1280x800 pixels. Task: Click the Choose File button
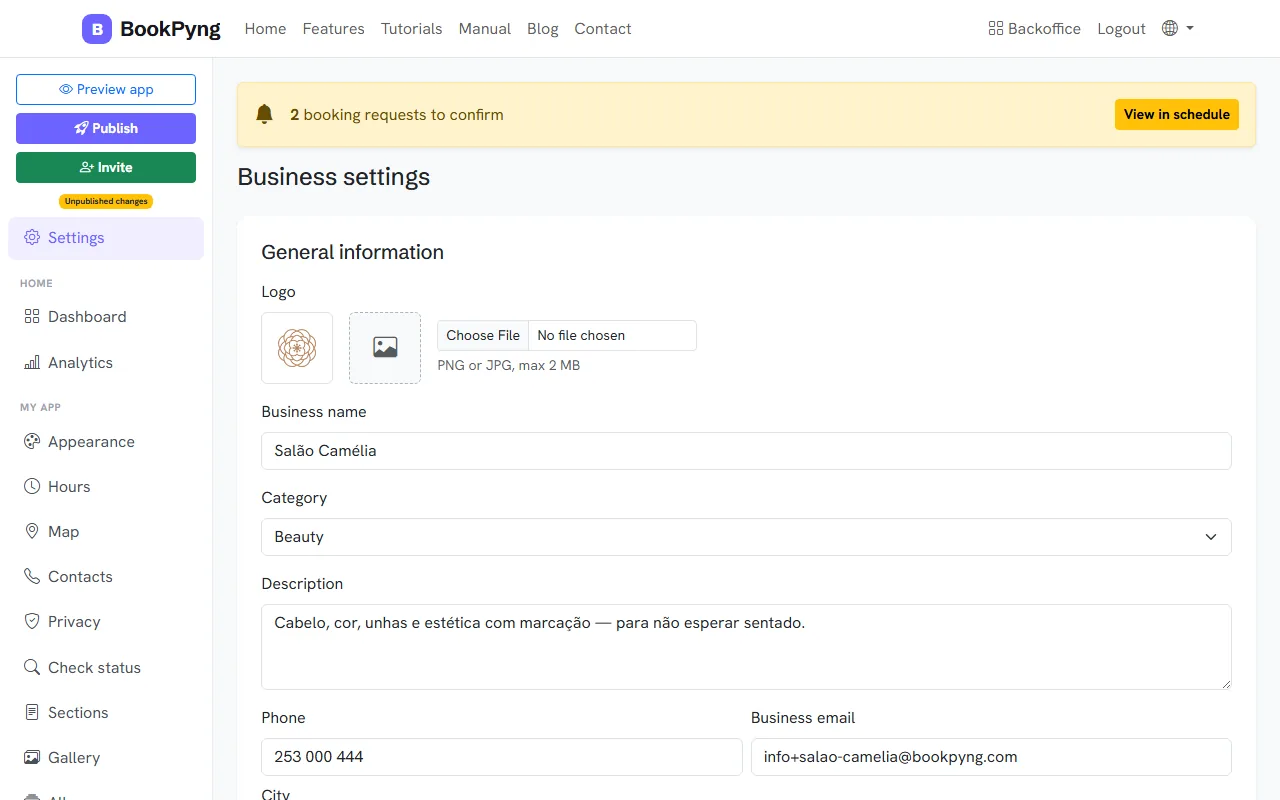tap(483, 335)
